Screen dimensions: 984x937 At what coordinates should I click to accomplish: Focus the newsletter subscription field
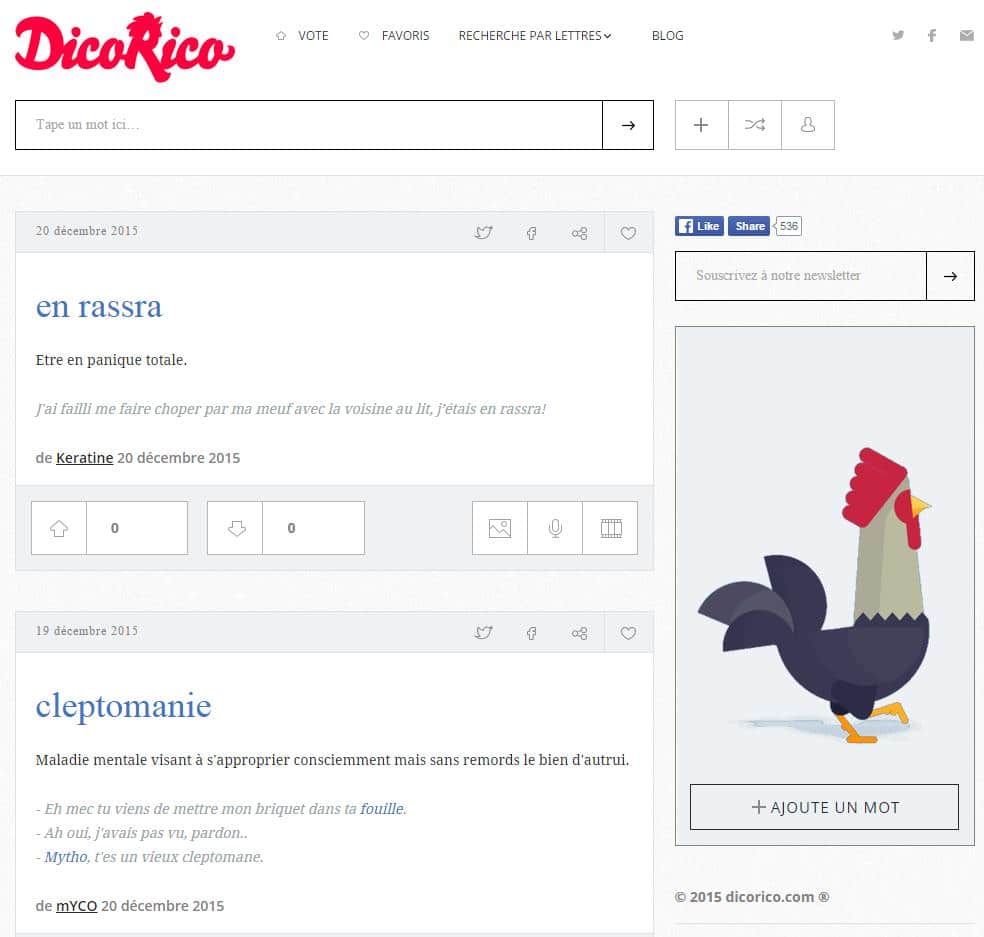801,276
